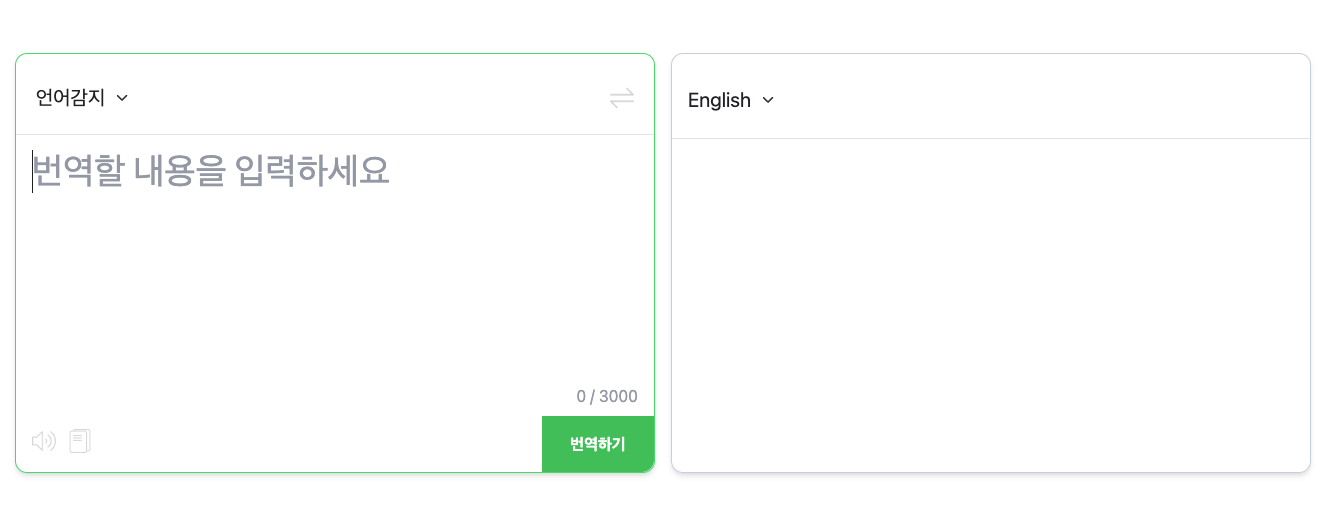The height and width of the screenshot is (516, 1331).
Task: Open the English target language dropdown
Action: pos(731,100)
